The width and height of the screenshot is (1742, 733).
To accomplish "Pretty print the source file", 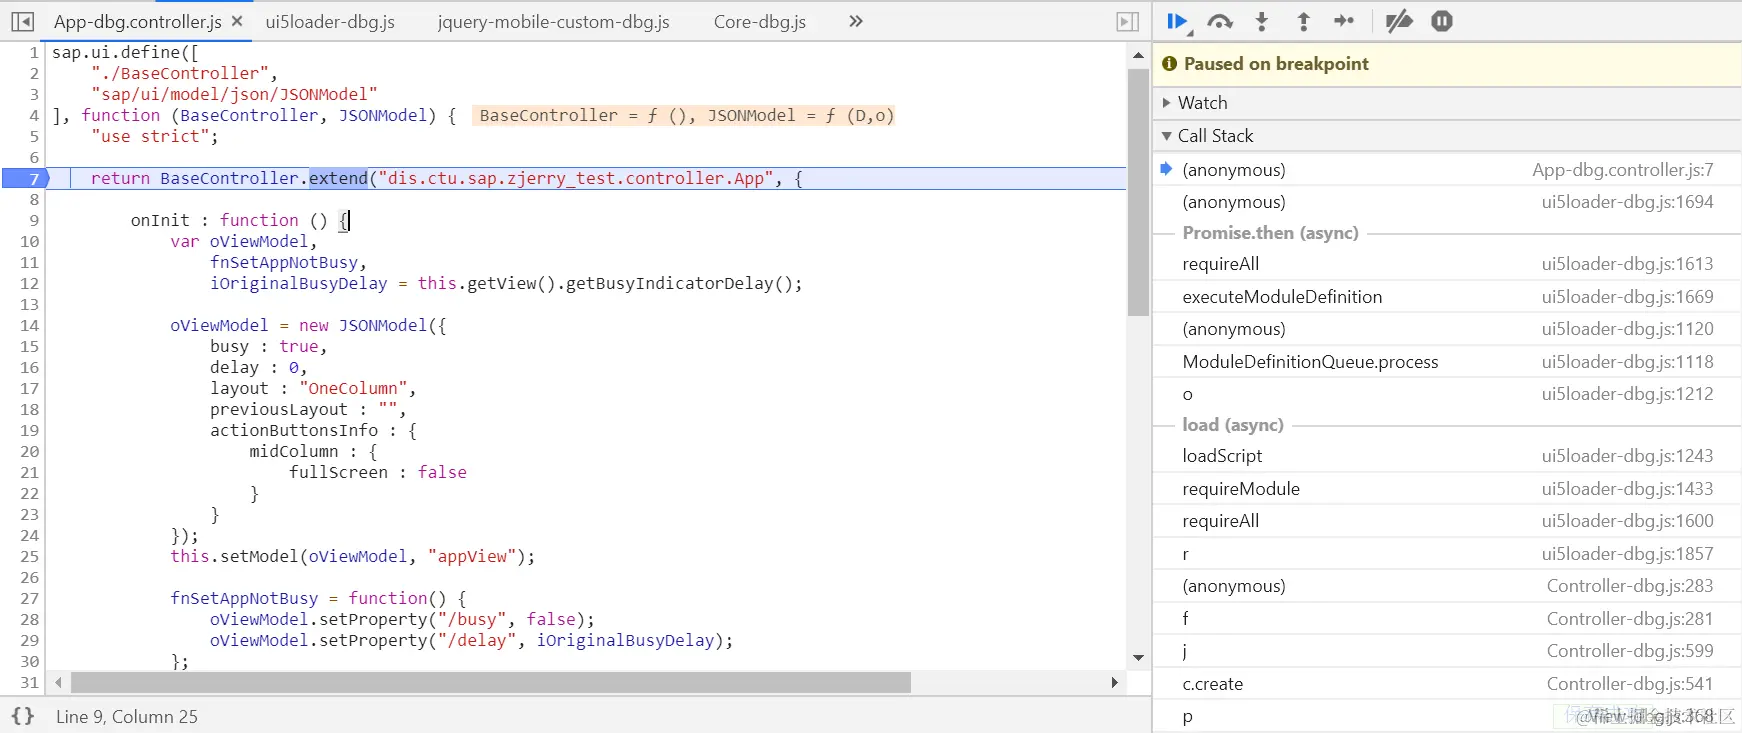I will (22, 716).
